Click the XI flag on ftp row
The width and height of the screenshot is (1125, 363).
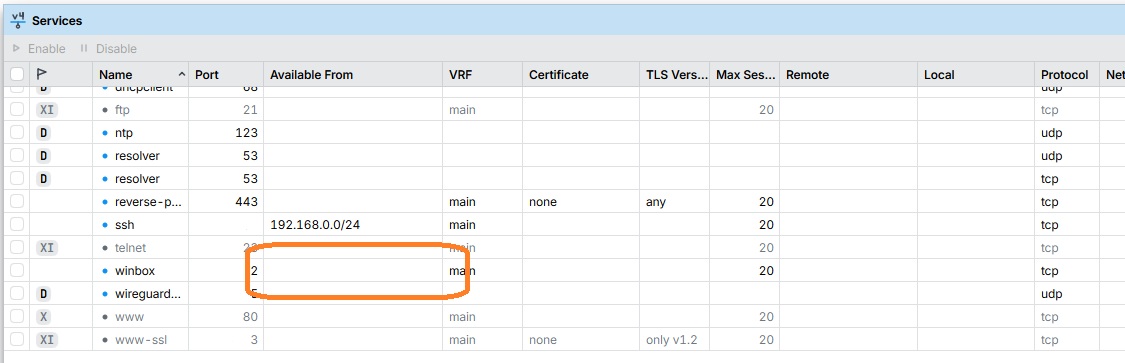pos(47,110)
